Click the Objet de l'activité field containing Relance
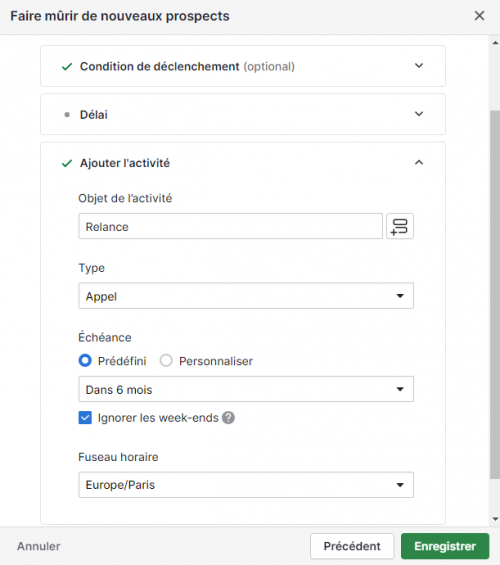Viewport: 500px width, 565px height. 231,226
